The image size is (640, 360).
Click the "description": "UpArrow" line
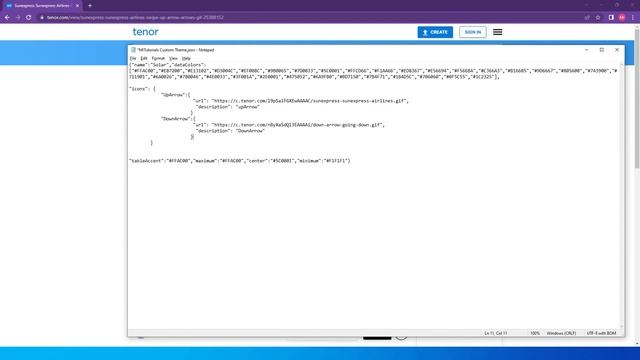pos(228,107)
